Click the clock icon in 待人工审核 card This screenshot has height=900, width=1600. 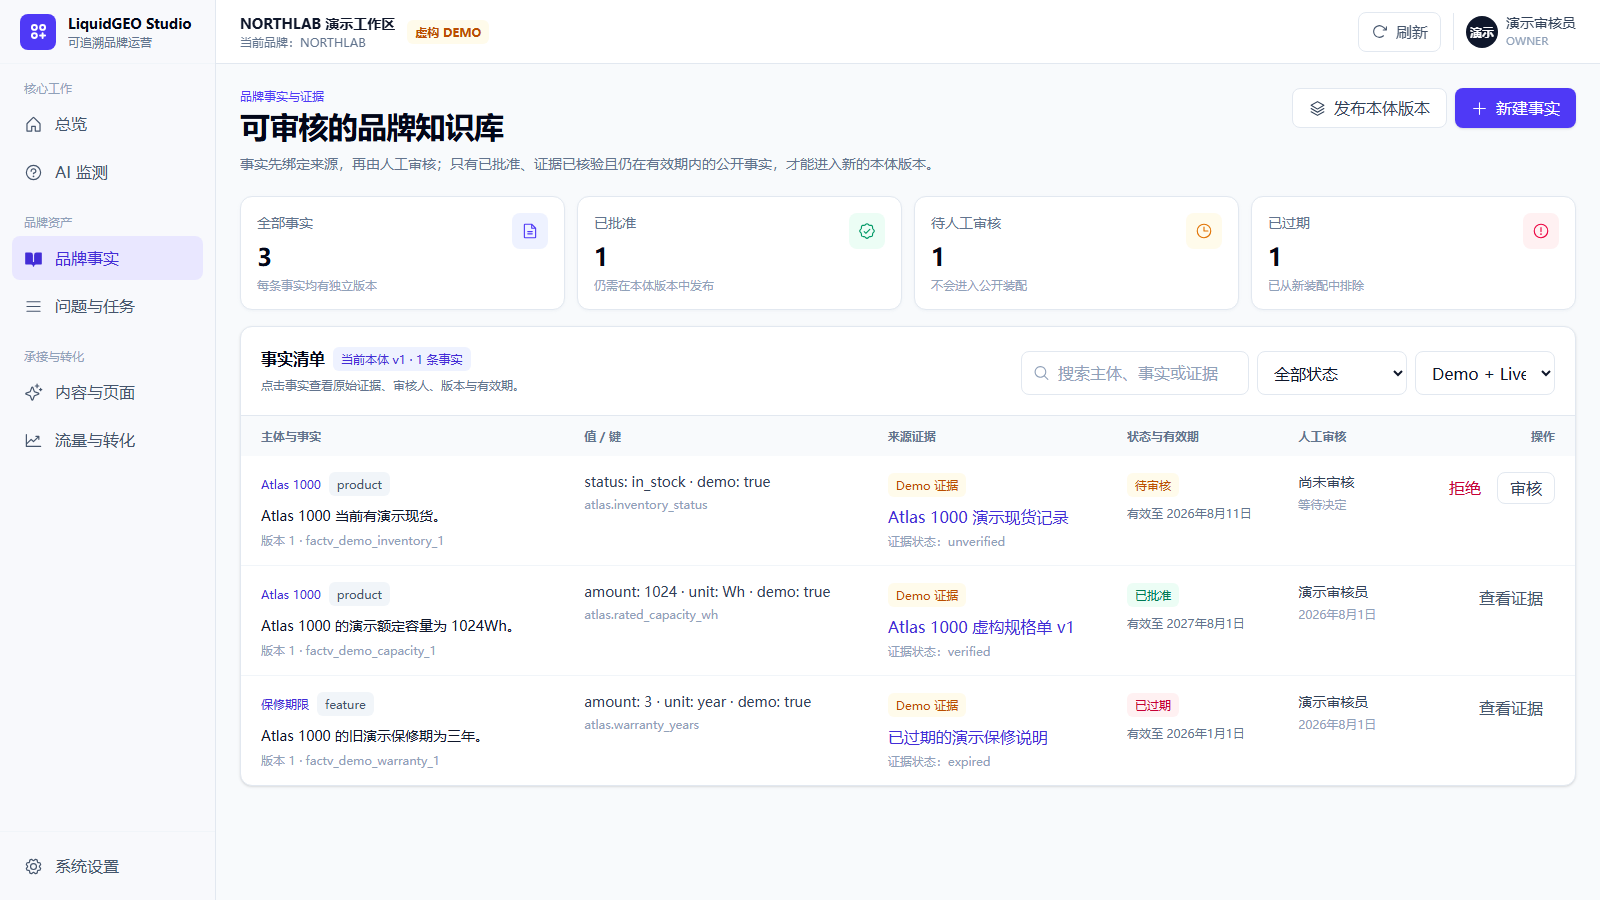1204,231
